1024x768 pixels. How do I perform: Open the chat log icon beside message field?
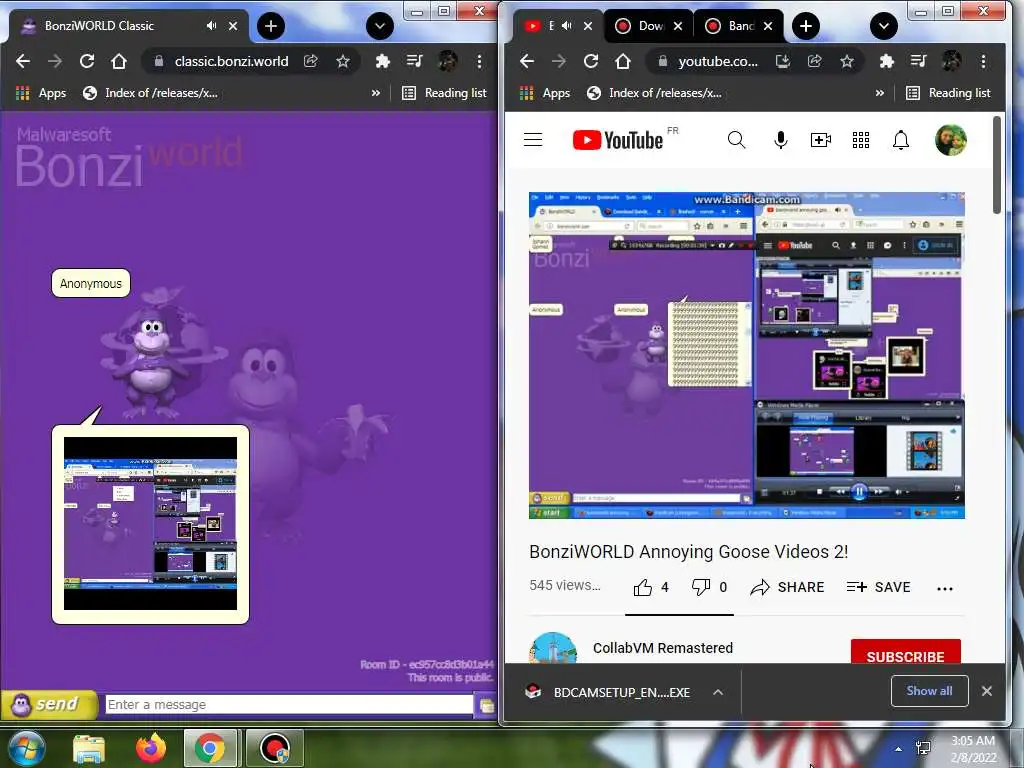[x=486, y=705]
